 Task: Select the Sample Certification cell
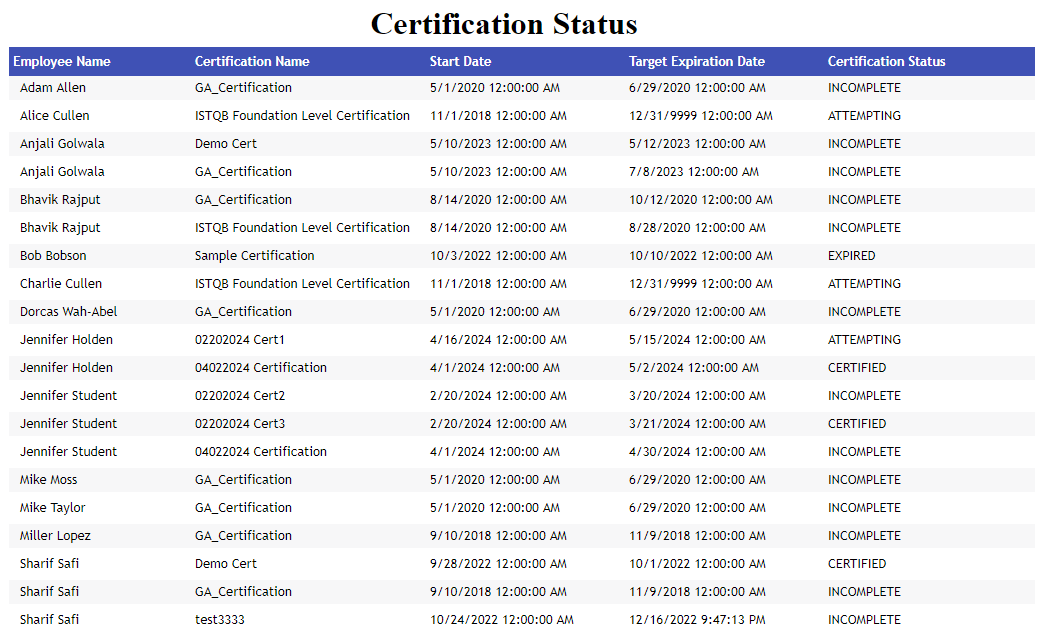pyautogui.click(x=254, y=256)
